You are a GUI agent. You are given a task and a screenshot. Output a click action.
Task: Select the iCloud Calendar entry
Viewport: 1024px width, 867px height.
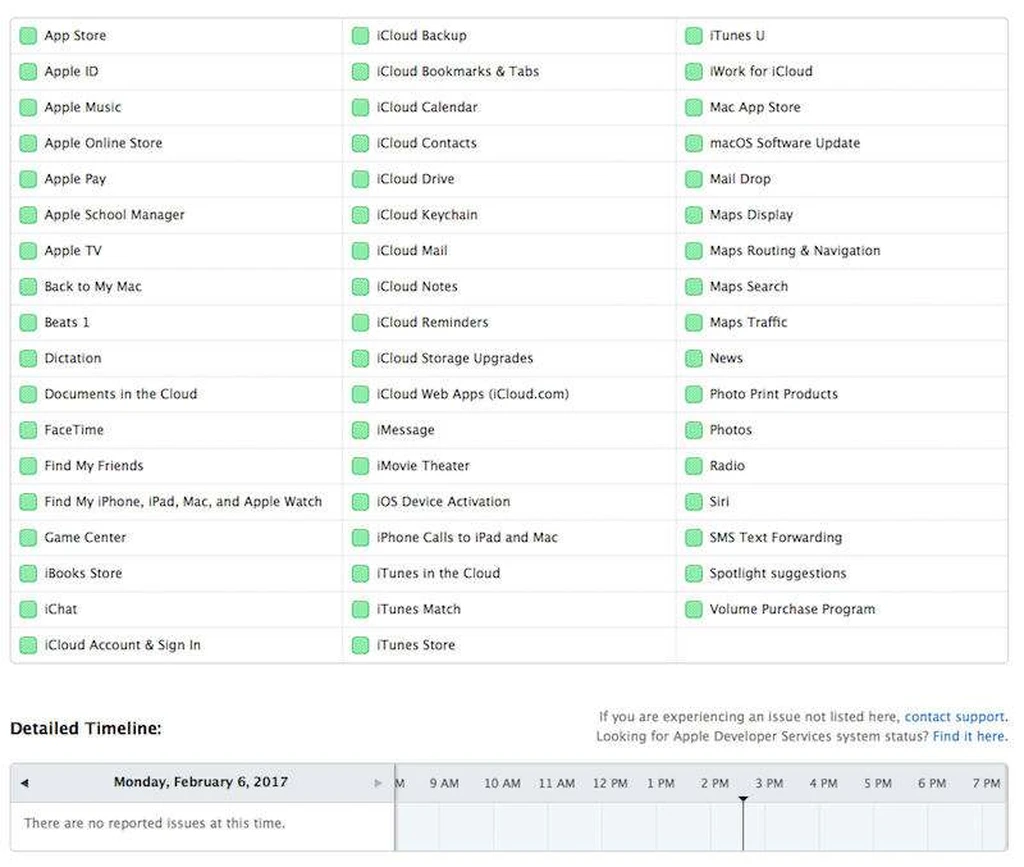tap(427, 108)
